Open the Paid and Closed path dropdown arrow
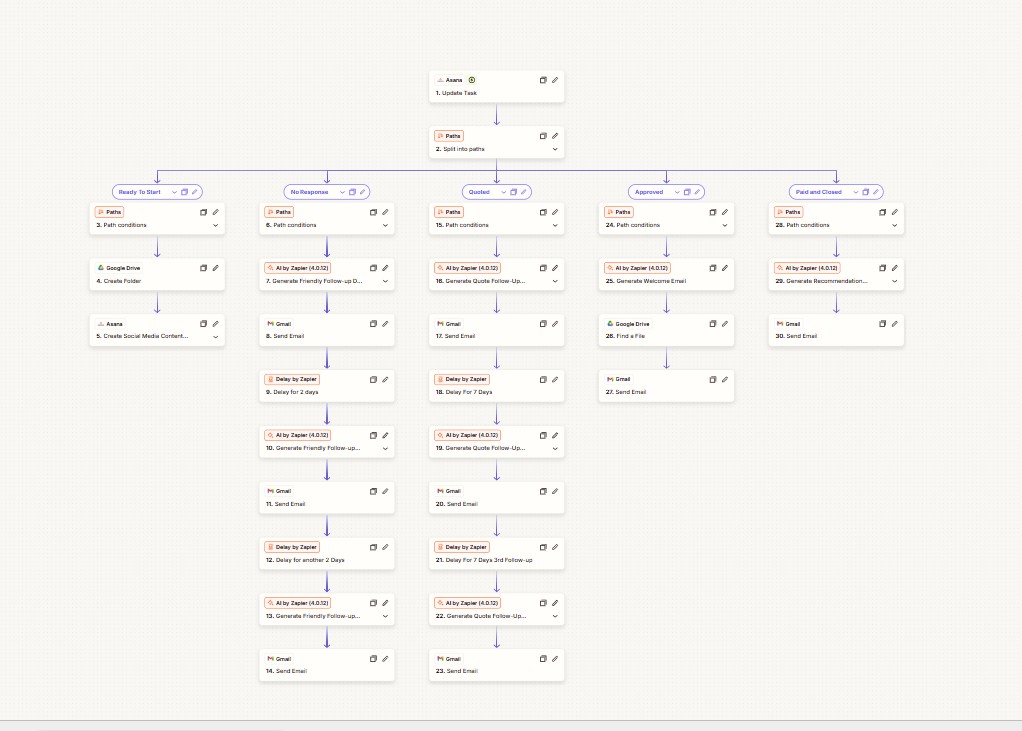The height and width of the screenshot is (731, 1022). (856, 192)
